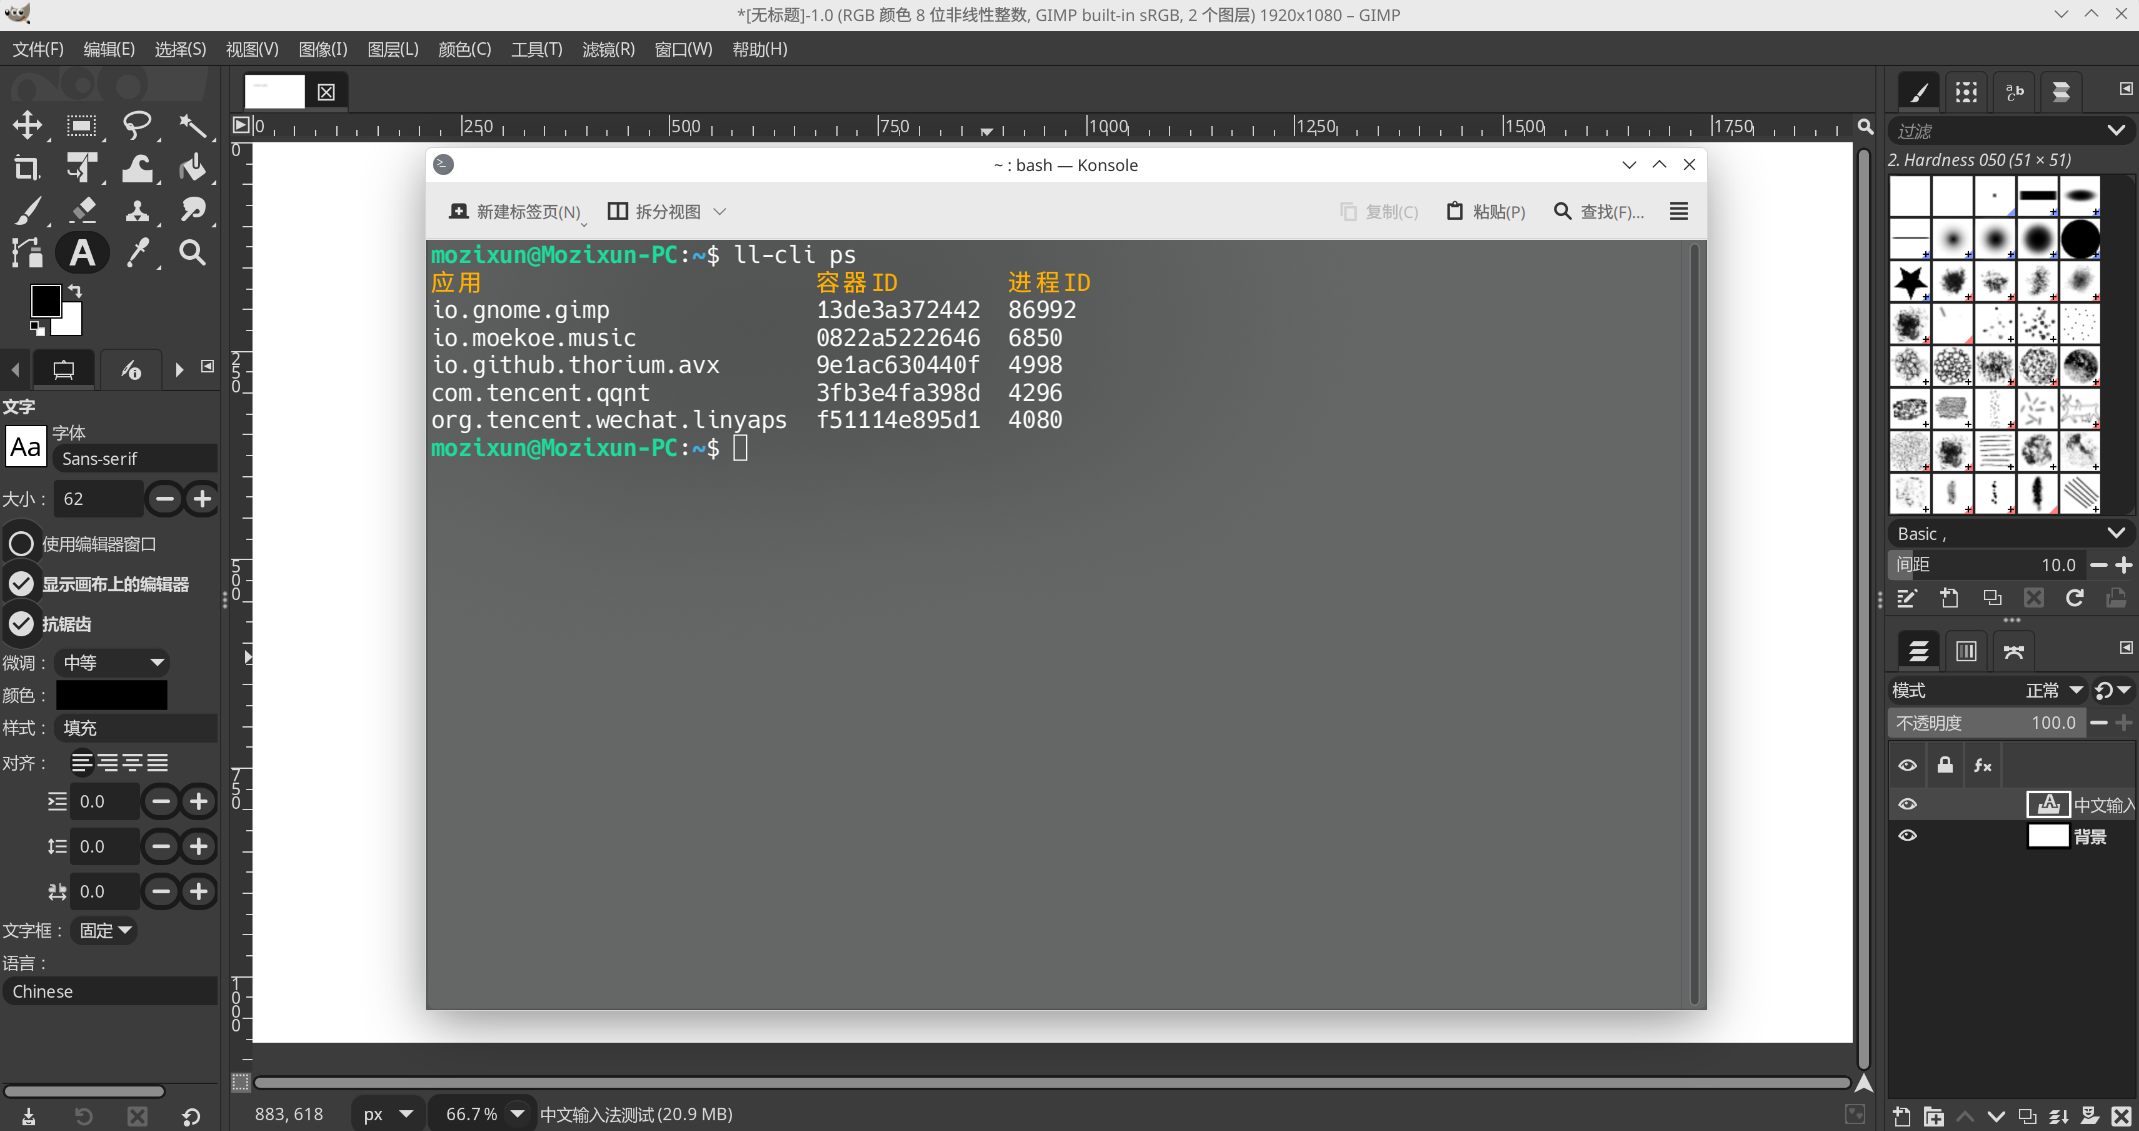Open the 图层(L) layer menu
The height and width of the screenshot is (1131, 2139).
(393, 49)
